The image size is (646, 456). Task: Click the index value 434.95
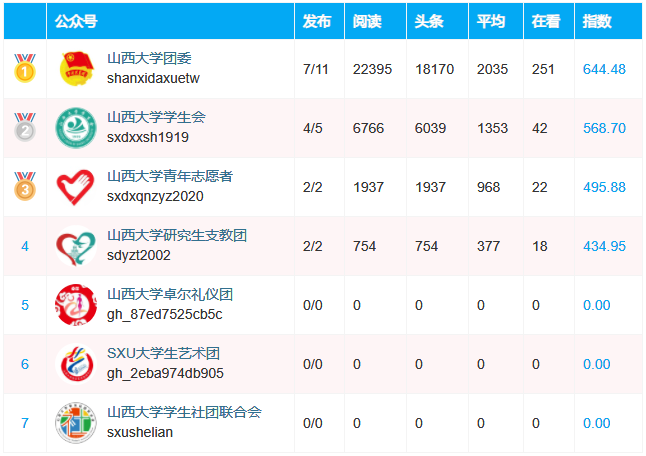604,246
